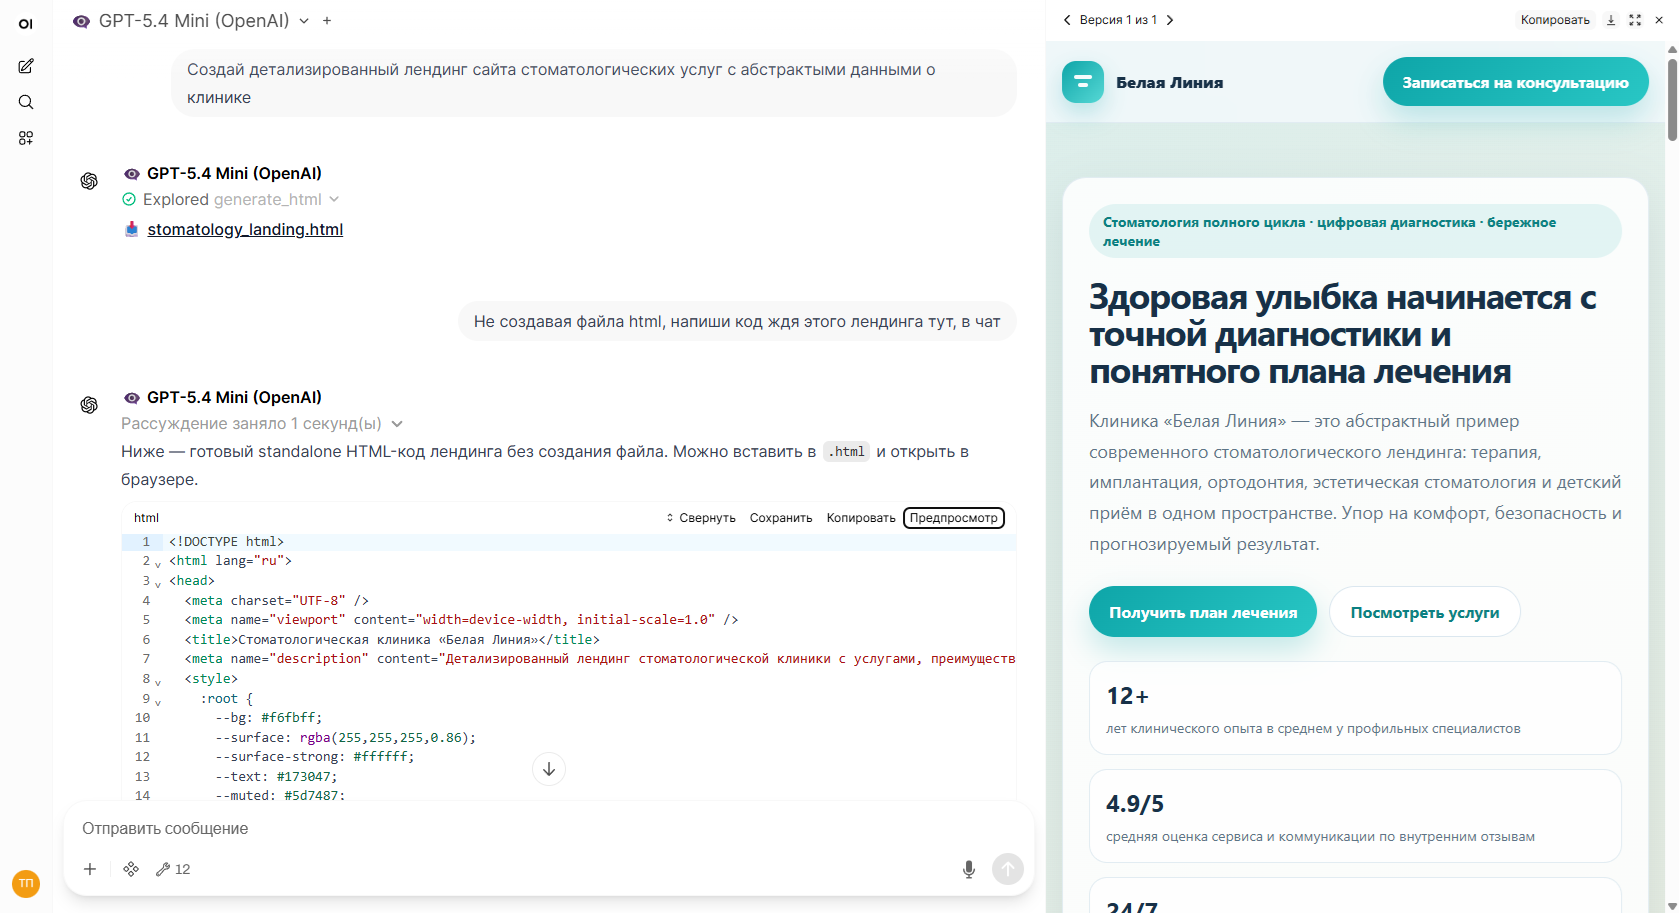1679x913 pixels.
Task: Add another model with the plus icon
Action: point(327,21)
